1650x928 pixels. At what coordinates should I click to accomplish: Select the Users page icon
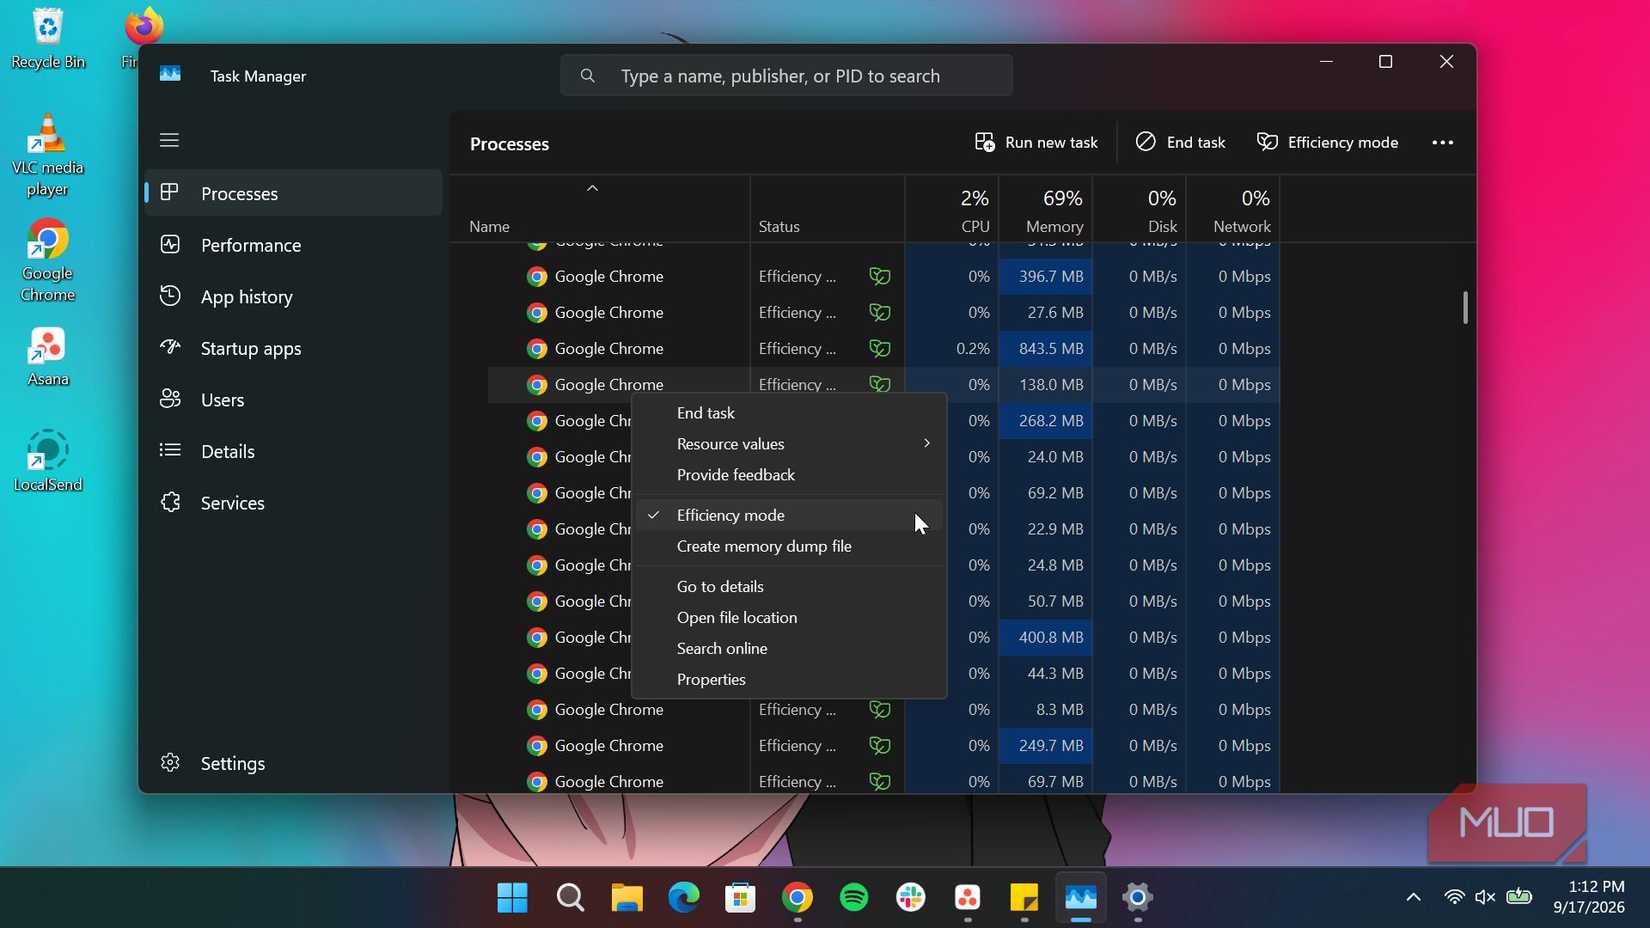click(x=170, y=399)
